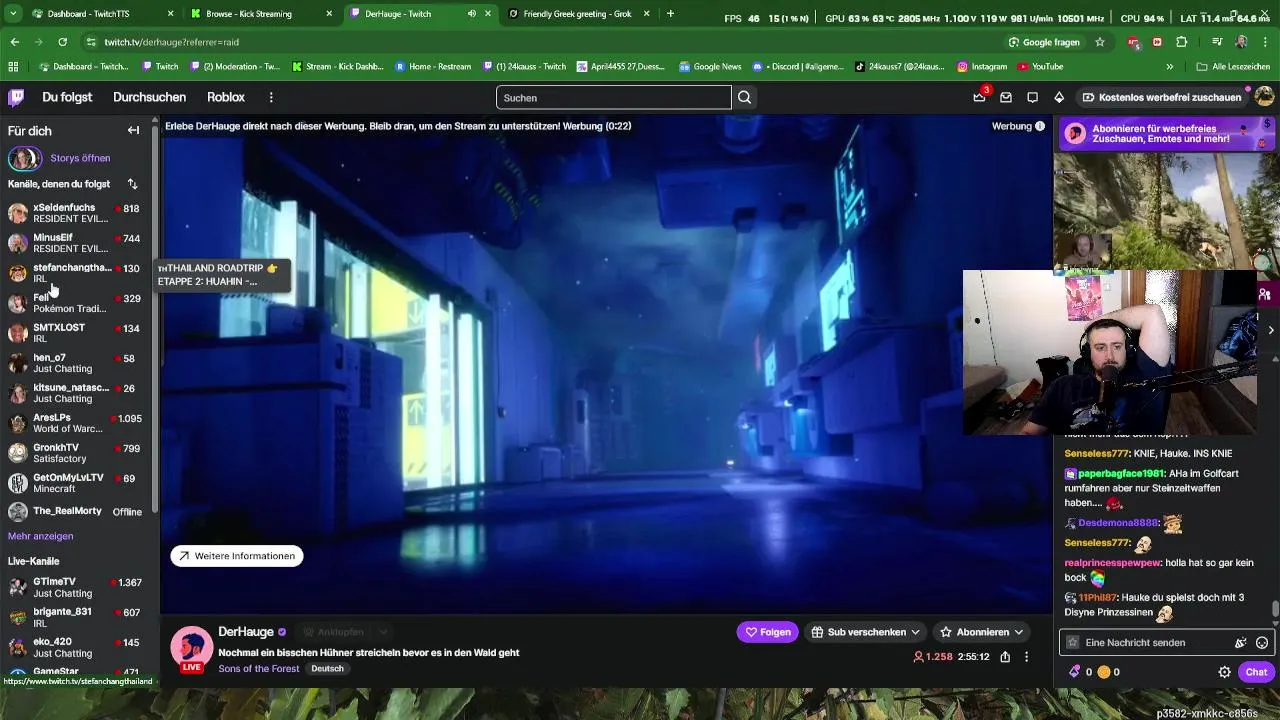Bookmark this page with star icon

(x=1100, y=42)
